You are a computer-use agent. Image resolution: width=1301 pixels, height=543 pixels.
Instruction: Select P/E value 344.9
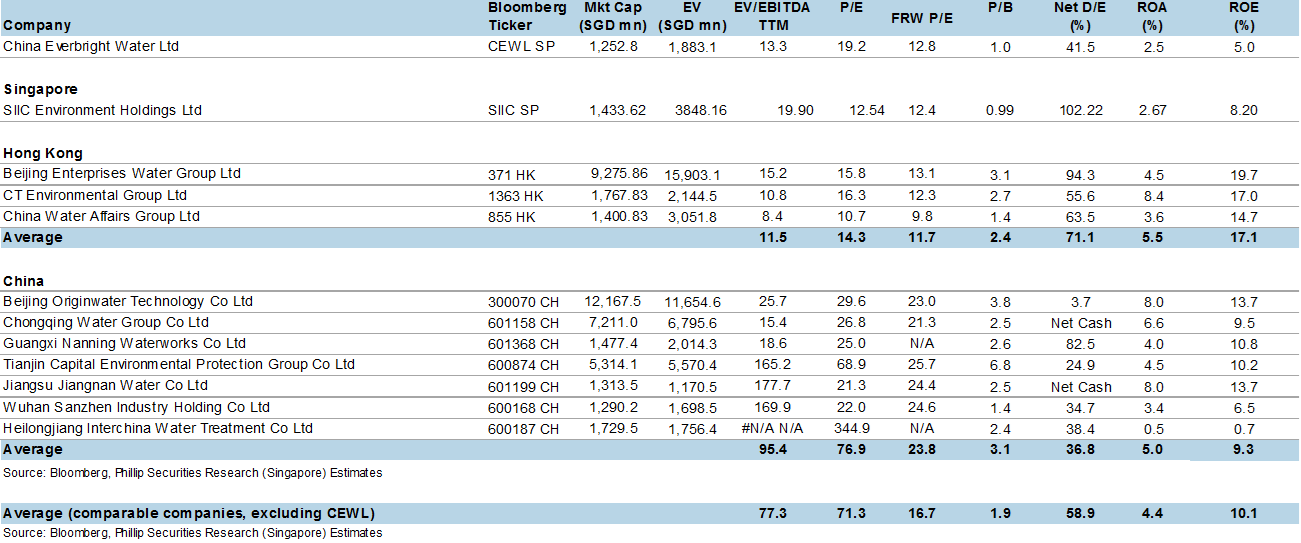tap(852, 429)
